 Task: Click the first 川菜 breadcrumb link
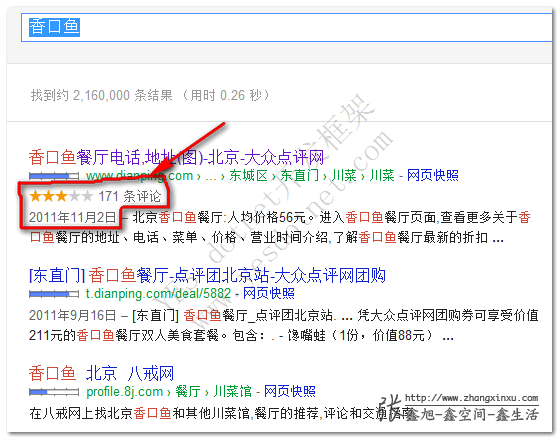coord(344,175)
